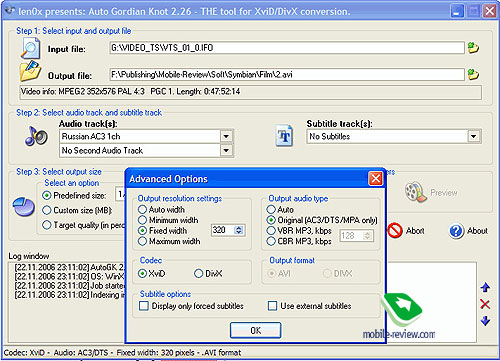Open the Russian AC3 1ch audio dropdown
This screenshot has width=500, height=361.
click(226, 136)
